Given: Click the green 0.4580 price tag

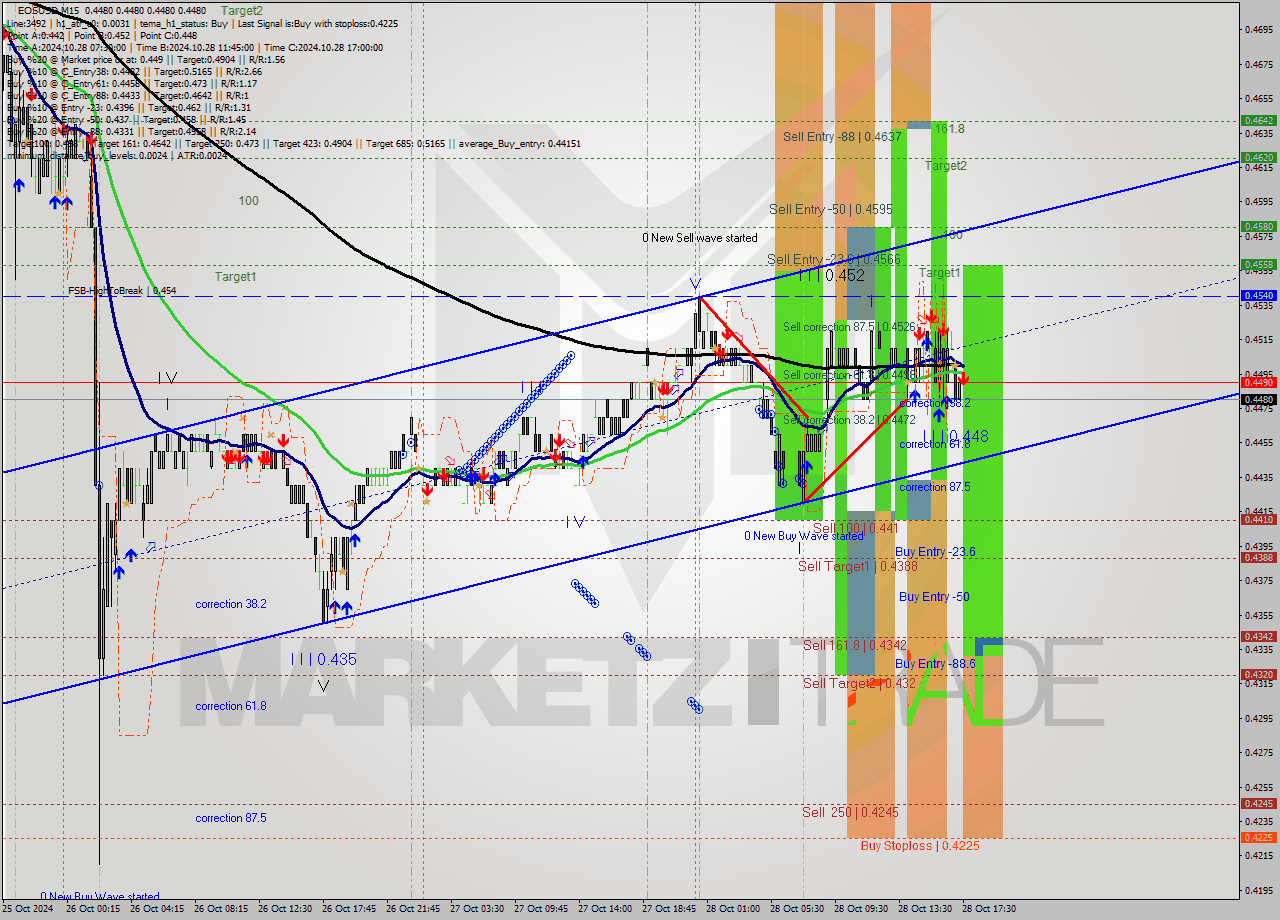Looking at the screenshot, I should point(1257,226).
